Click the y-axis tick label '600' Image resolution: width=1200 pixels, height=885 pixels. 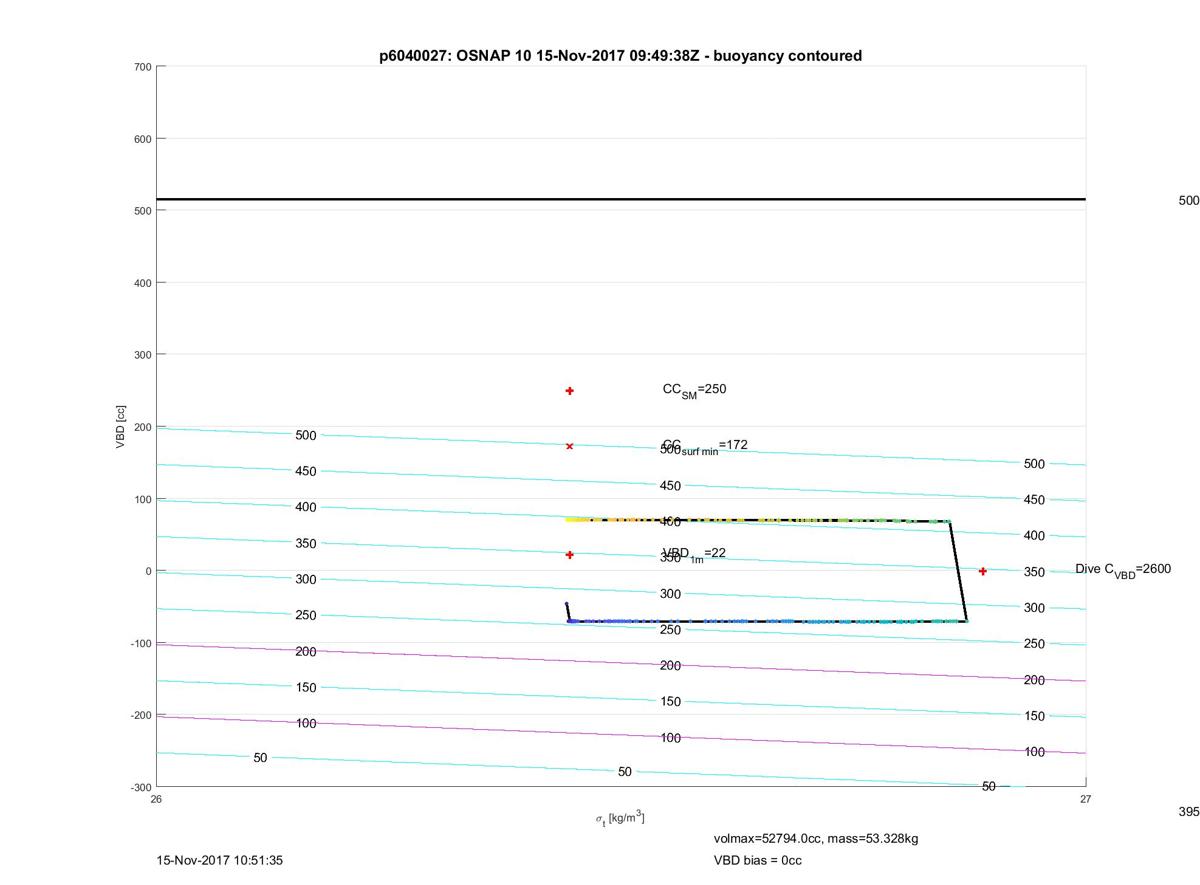click(141, 139)
